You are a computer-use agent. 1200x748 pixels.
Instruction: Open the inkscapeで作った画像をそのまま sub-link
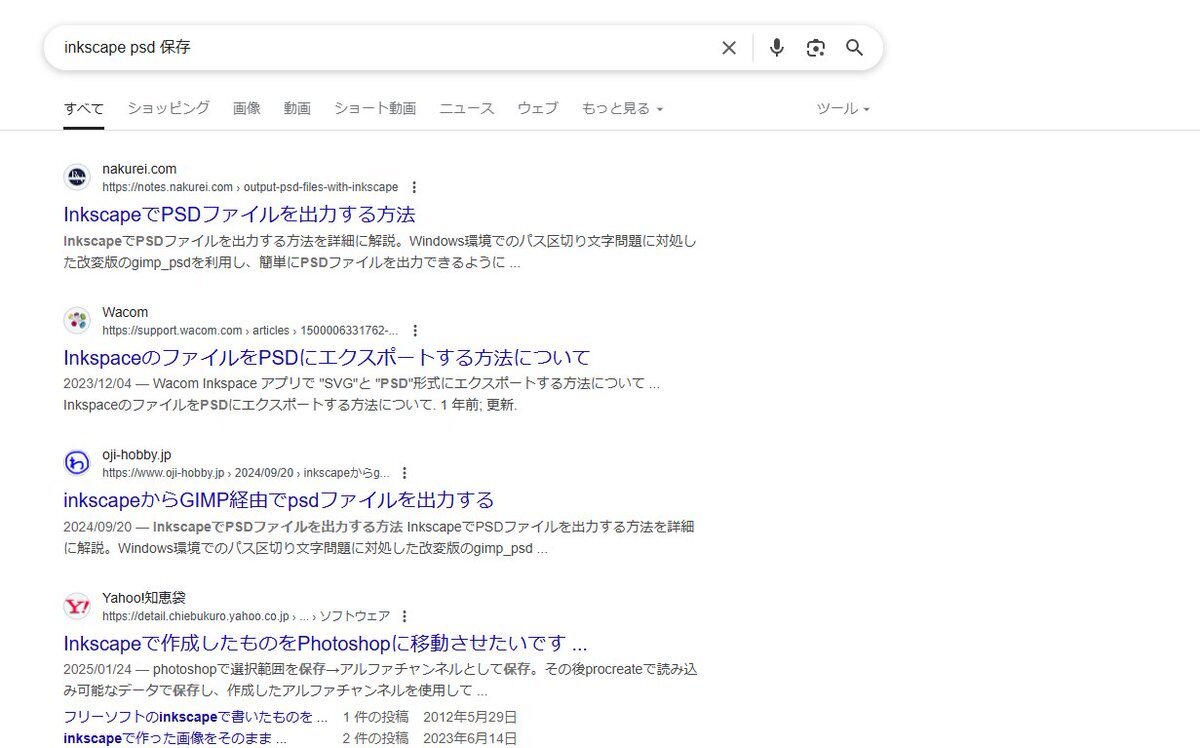[175, 738]
